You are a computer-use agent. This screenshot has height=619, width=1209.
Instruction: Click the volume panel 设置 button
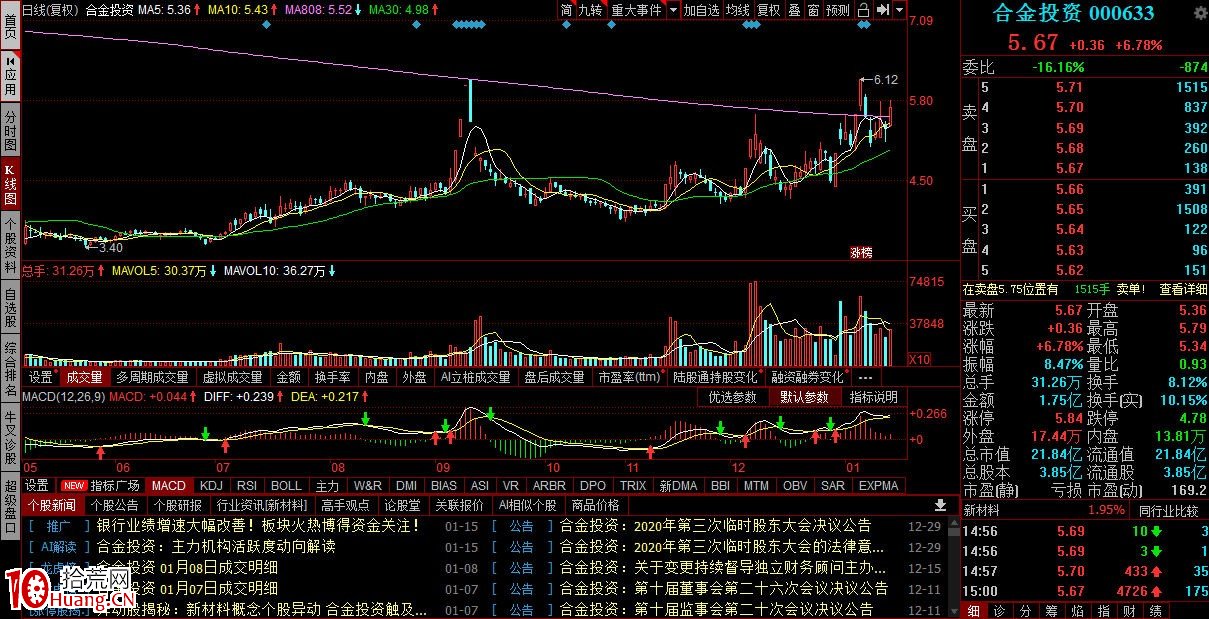(x=41, y=378)
